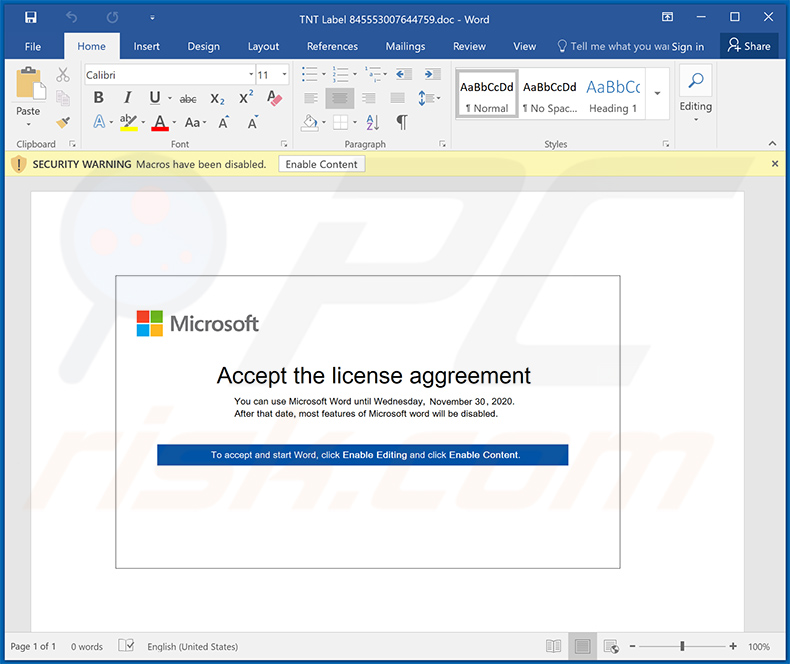Click the Undo arrow icon

72,18
